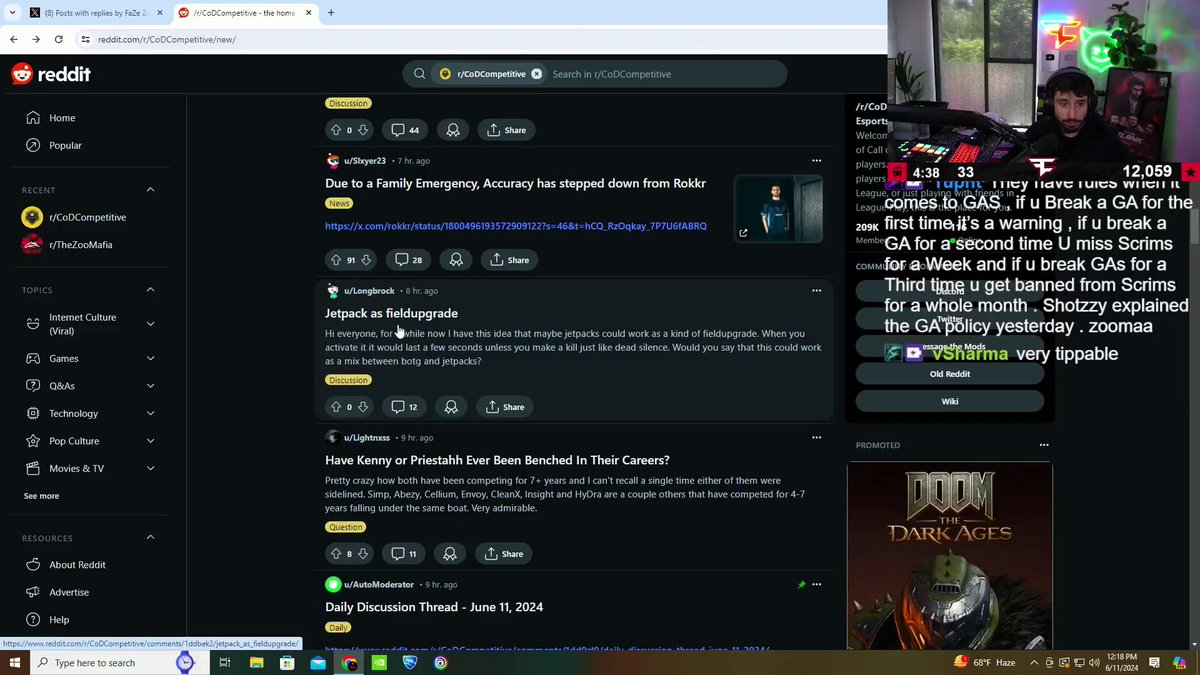The width and height of the screenshot is (1200, 675).
Task: Open the 28 comments on Accuracy post
Action: pyautogui.click(x=408, y=260)
